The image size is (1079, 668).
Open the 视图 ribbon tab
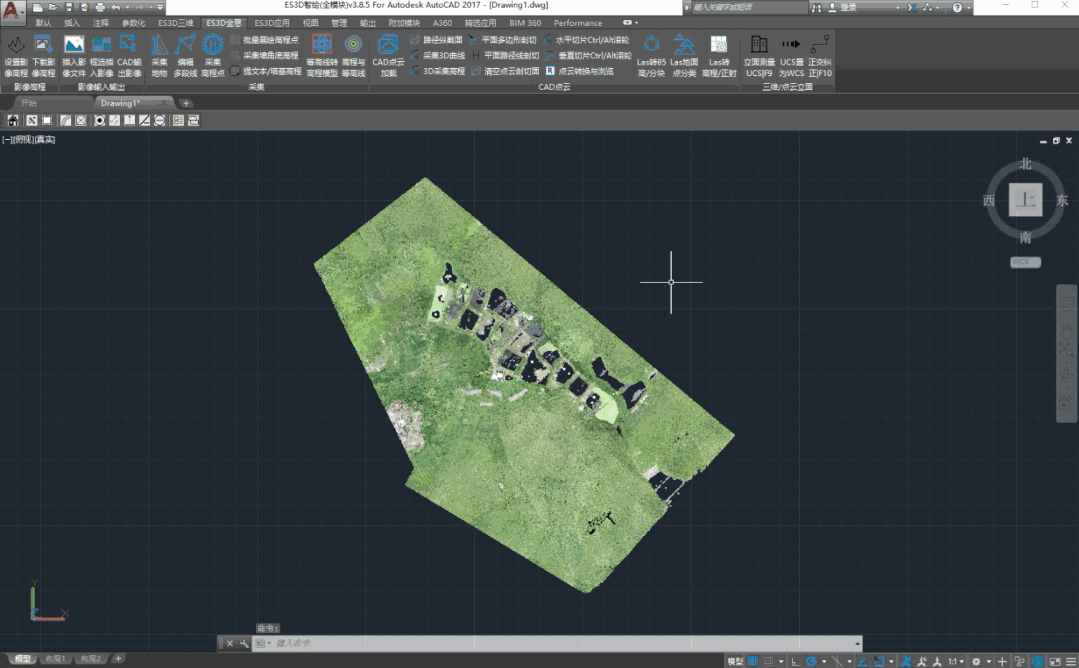coord(310,23)
